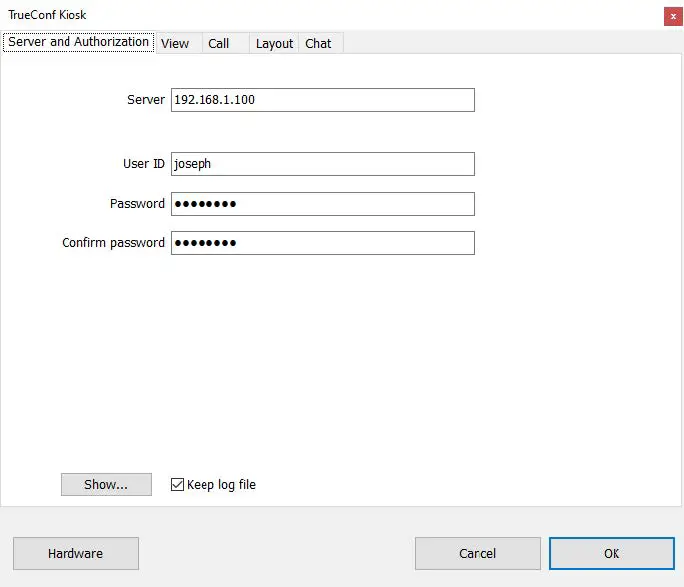Viewport: 684px width, 587px height.
Task: Close the TrueConf Kiosk window
Action: [x=673, y=17]
